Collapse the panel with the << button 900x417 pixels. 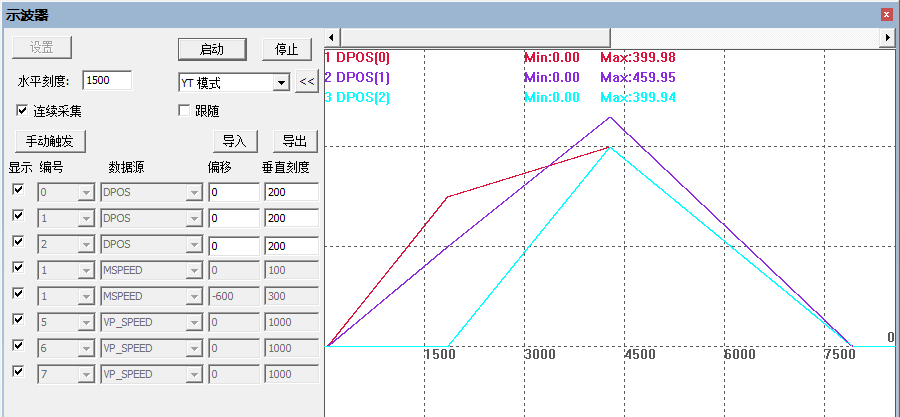[307, 82]
